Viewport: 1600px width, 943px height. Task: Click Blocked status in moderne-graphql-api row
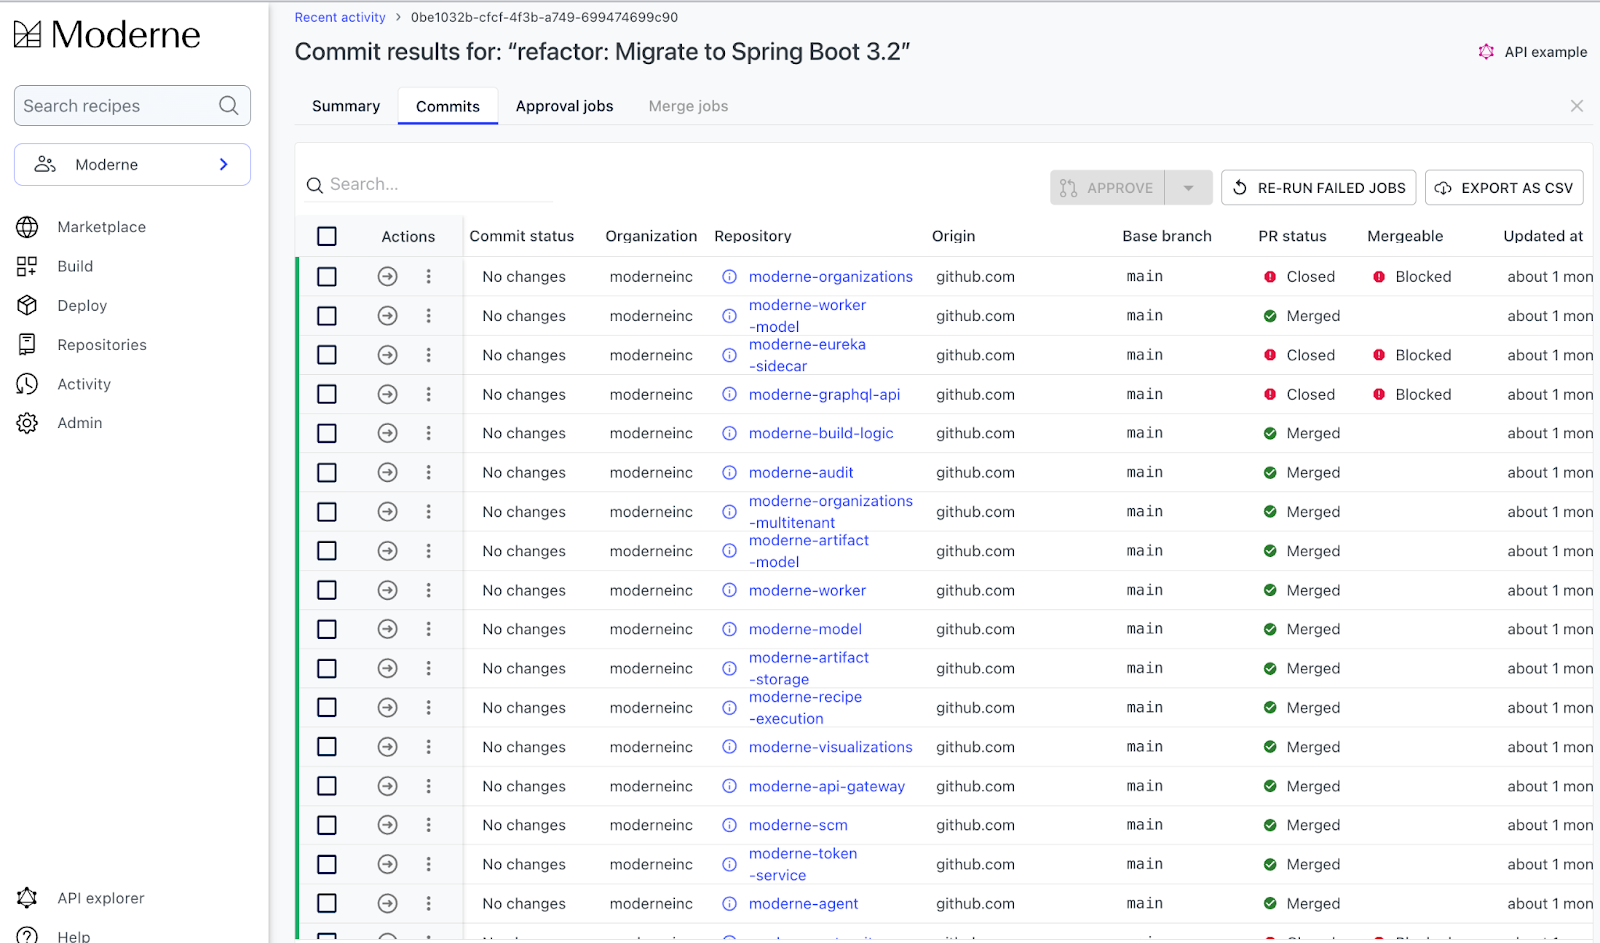coord(1412,394)
